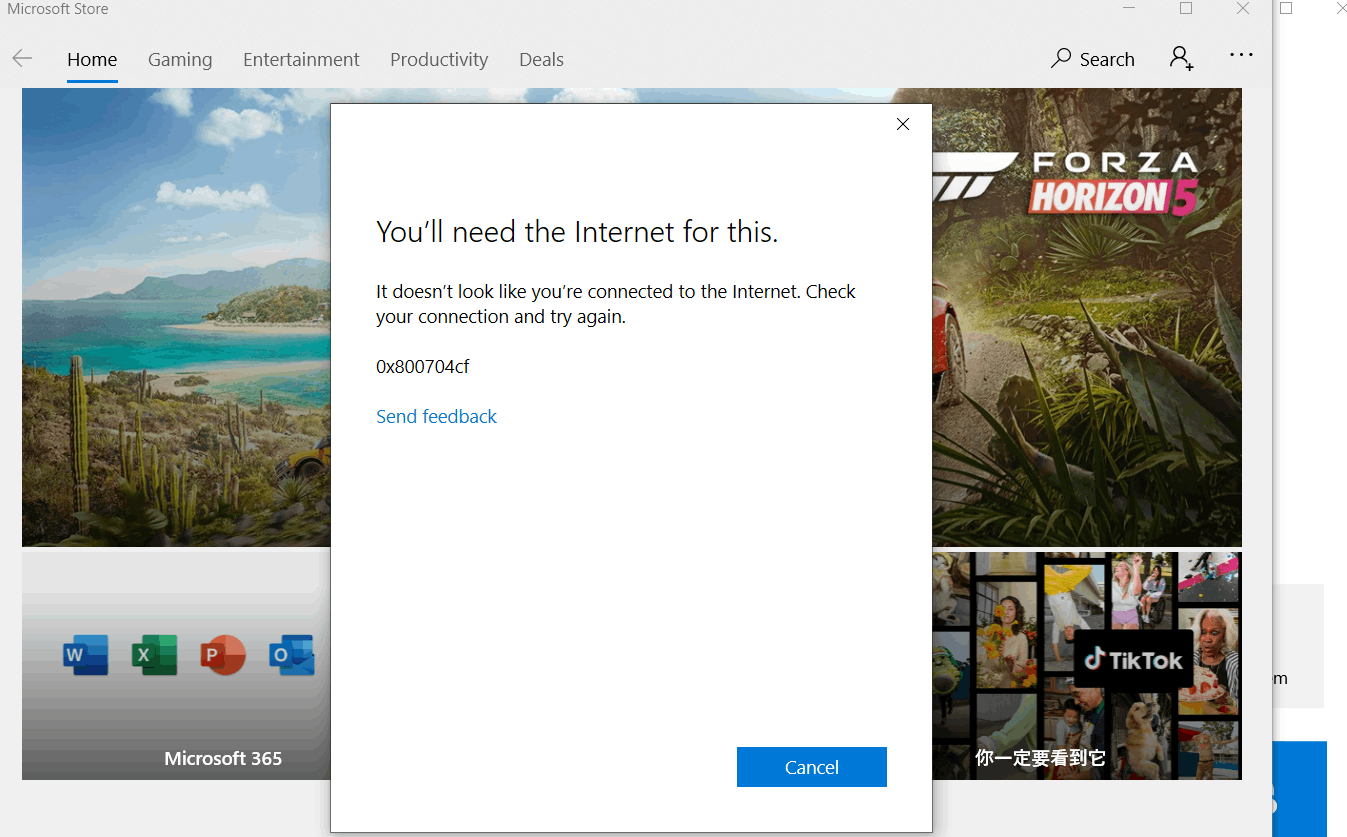
Task: Maximize the Microsoft Store window
Action: (x=1186, y=9)
